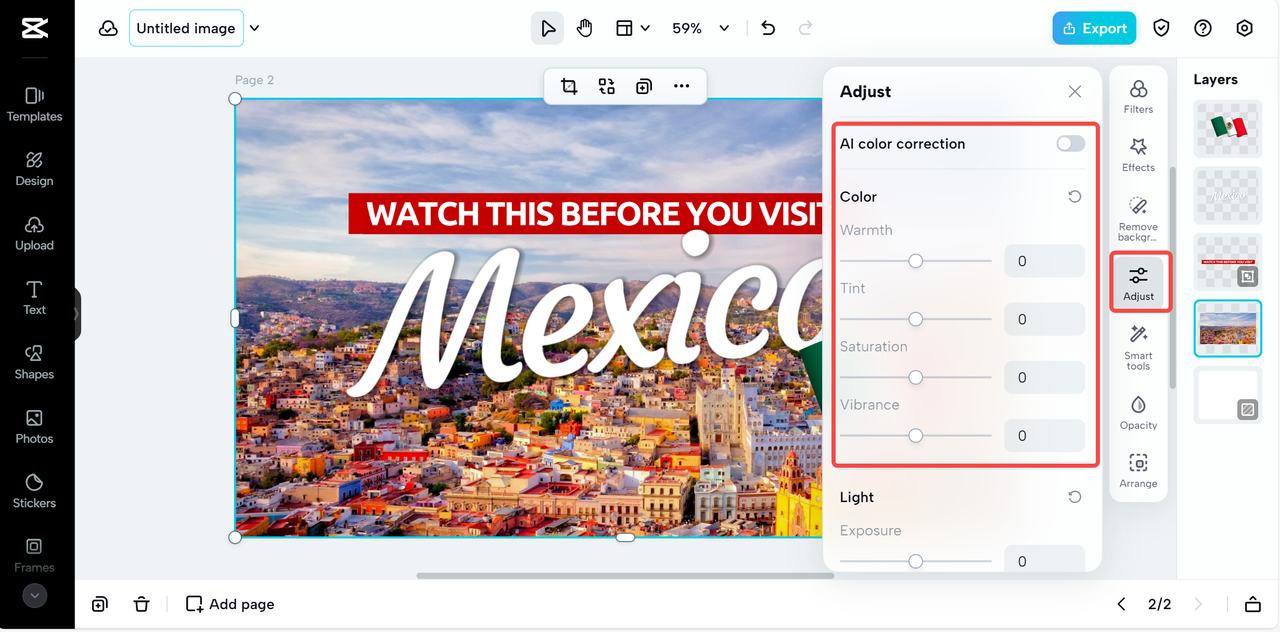The image size is (1280, 632).
Task: Reset the Color adjustments with the reset icon
Action: (x=1074, y=196)
